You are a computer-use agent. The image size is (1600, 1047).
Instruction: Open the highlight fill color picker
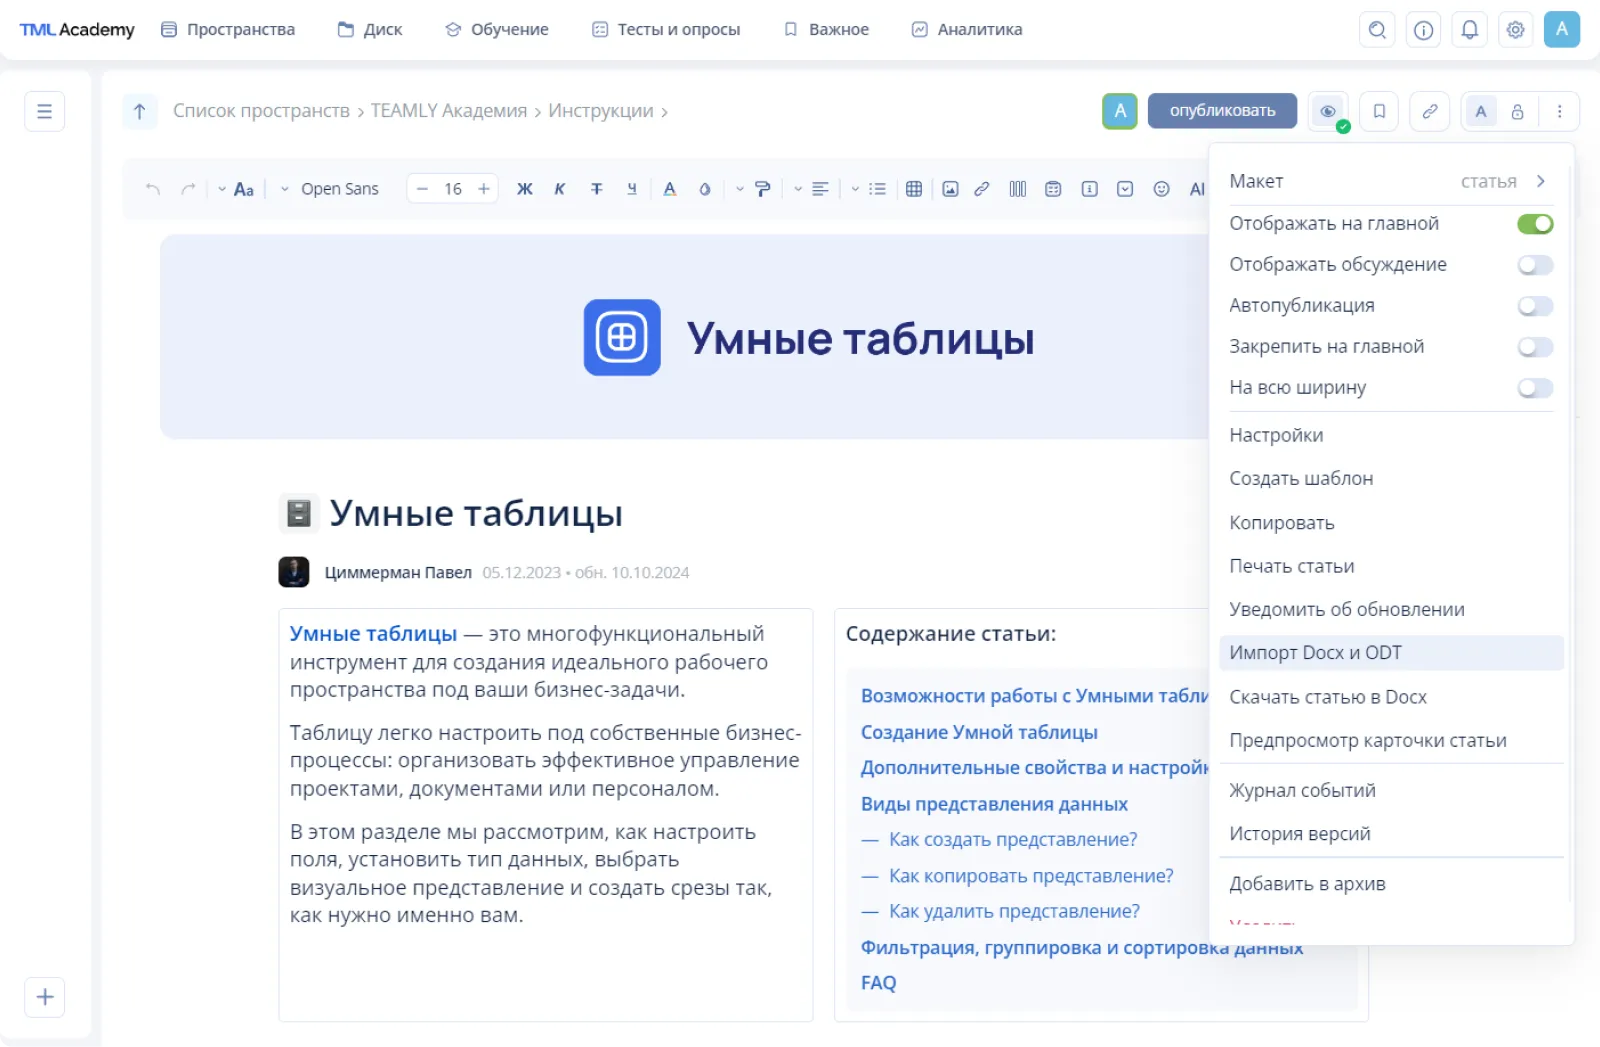point(705,189)
